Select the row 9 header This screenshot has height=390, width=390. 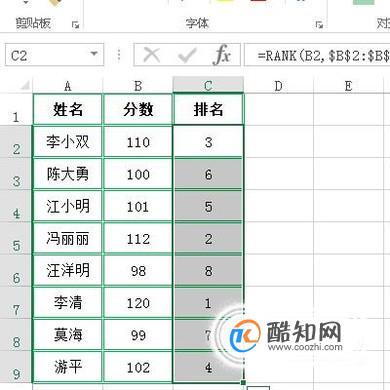click(16, 367)
